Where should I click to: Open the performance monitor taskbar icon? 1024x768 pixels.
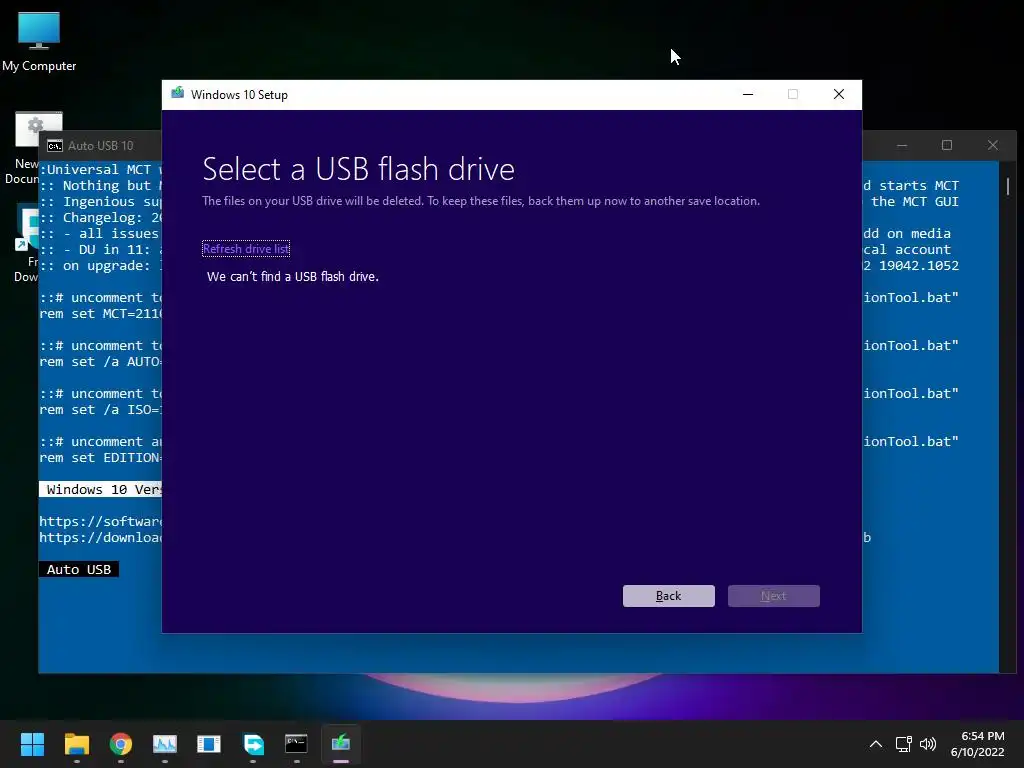tap(165, 744)
